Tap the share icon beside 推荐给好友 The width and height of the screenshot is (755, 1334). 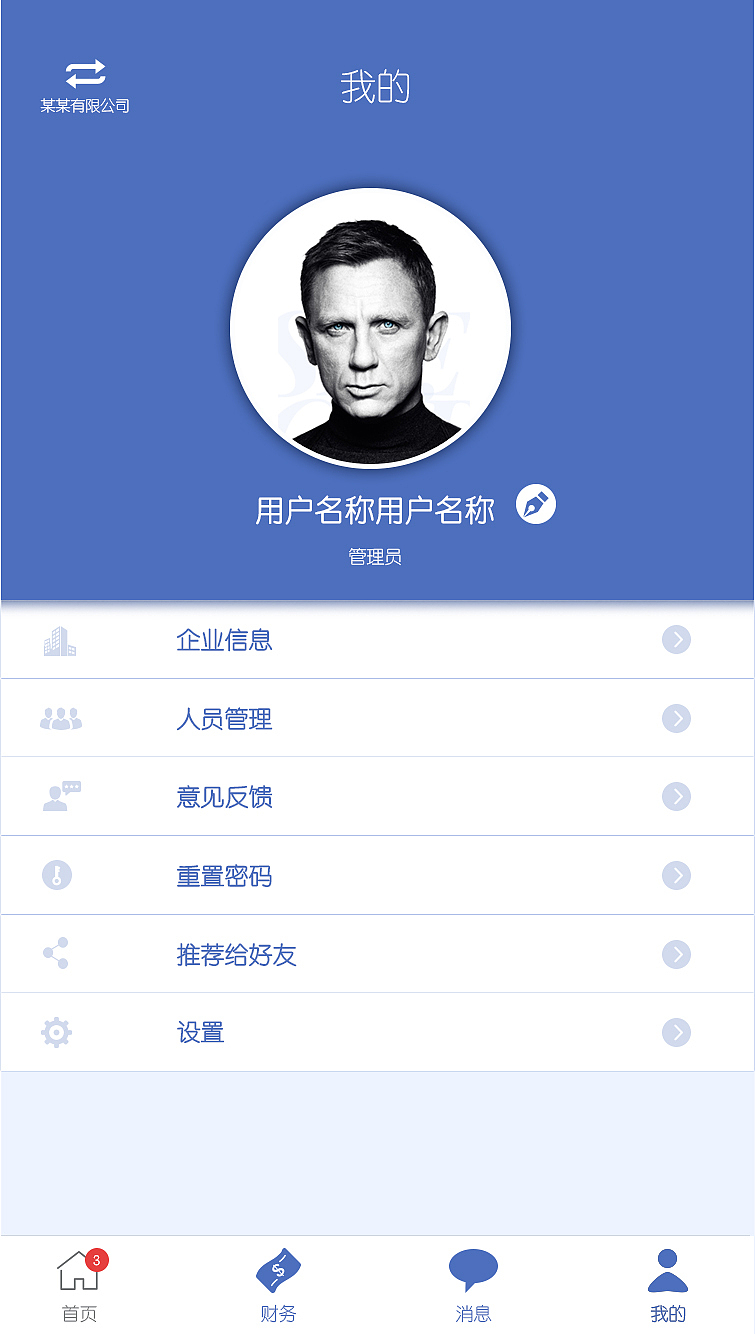click(x=57, y=953)
